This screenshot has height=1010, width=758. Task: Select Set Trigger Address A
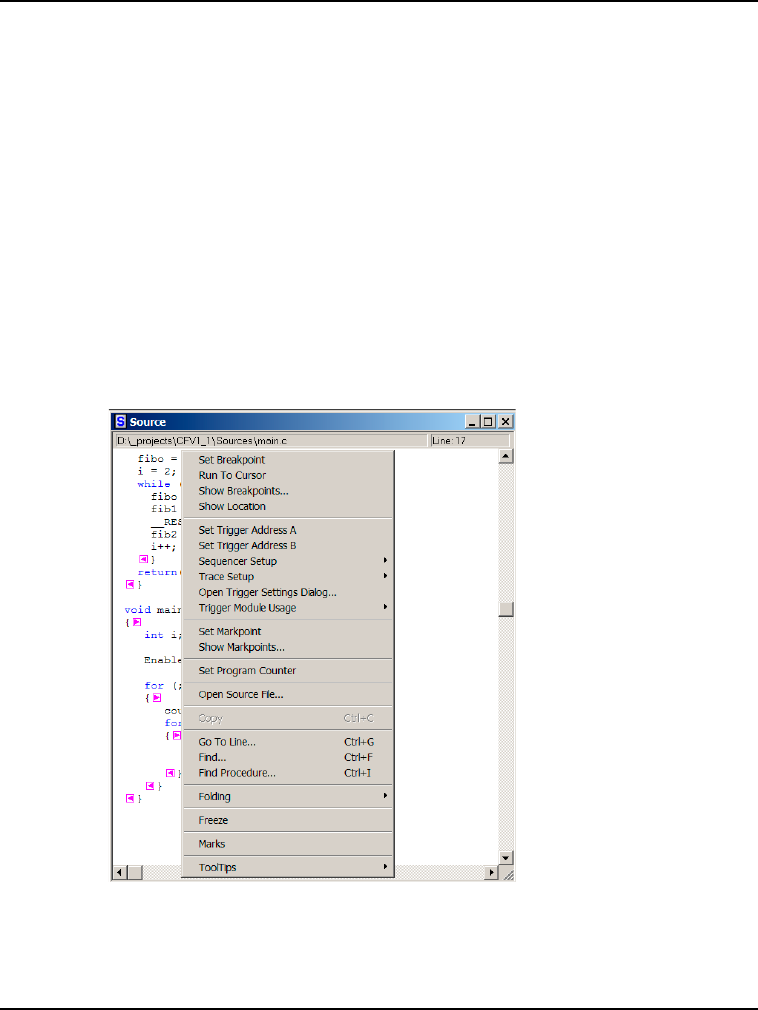(288, 530)
